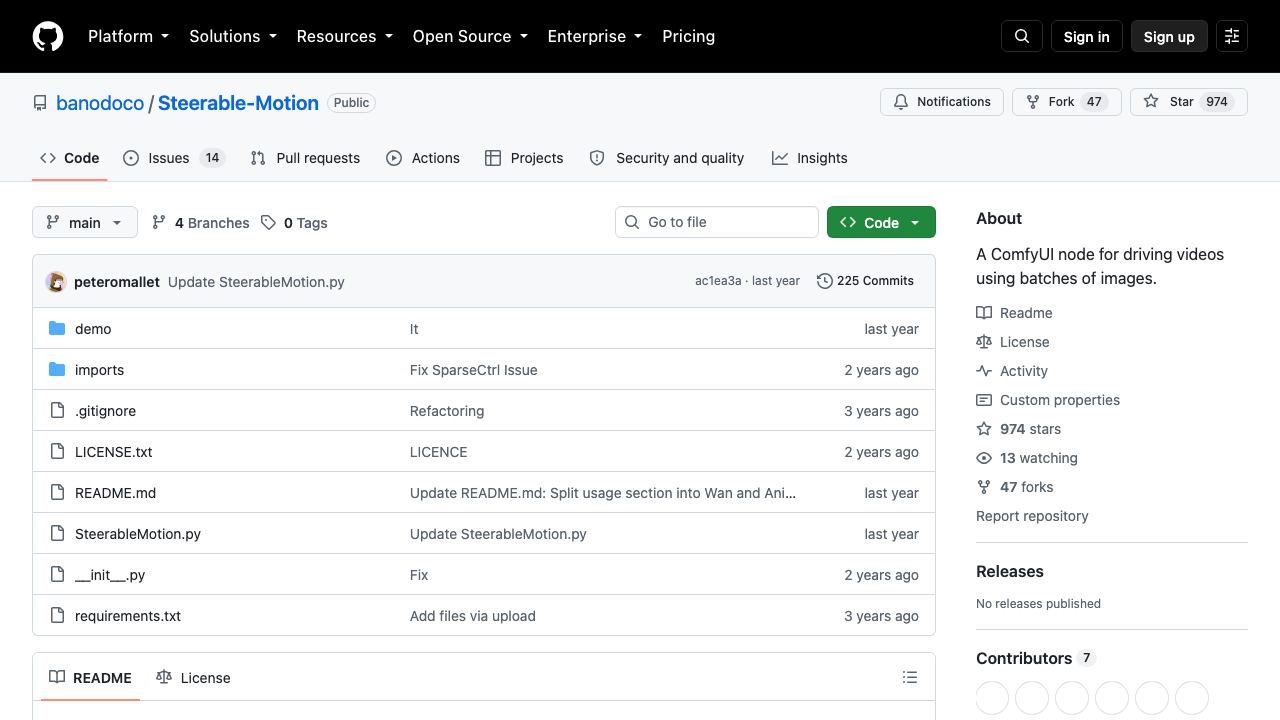This screenshot has height=720, width=1280.
Task: Open the Insights tab
Action: [x=810, y=158]
